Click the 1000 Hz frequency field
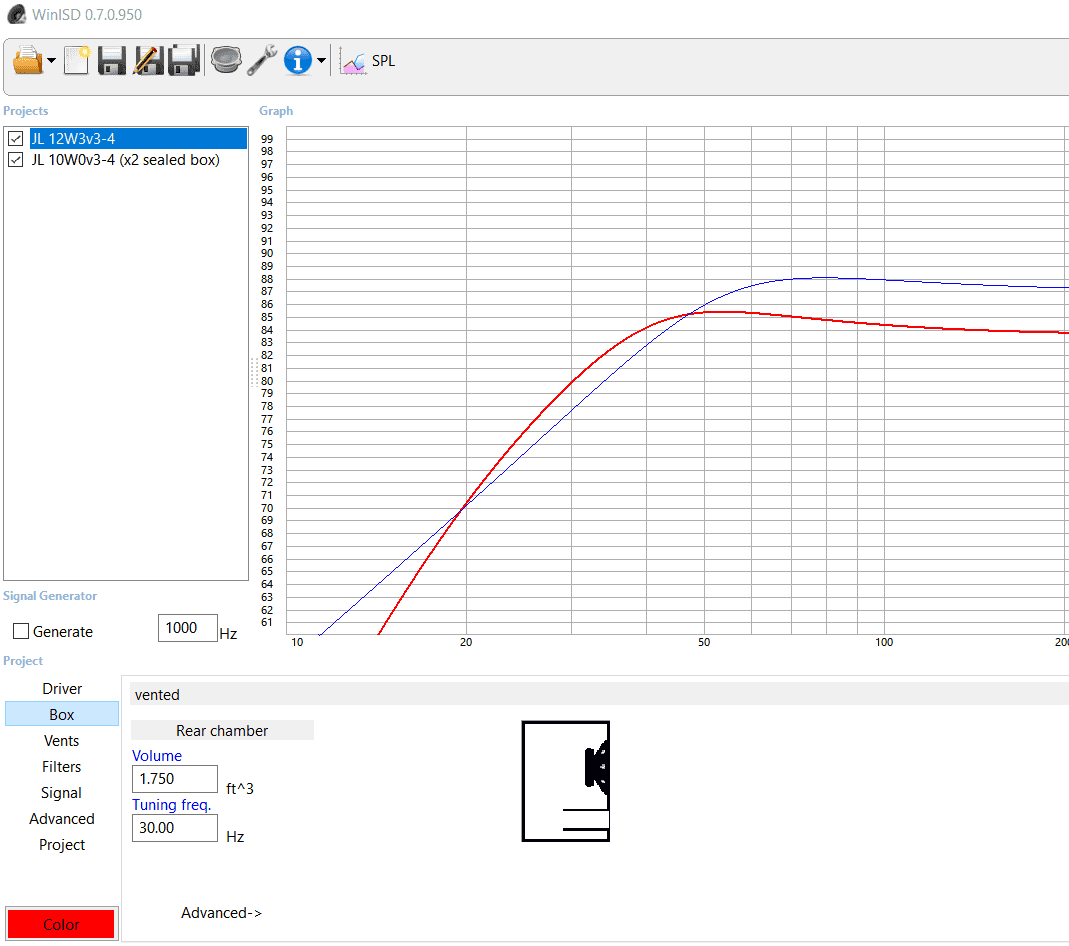The image size is (1069, 946). 187,628
